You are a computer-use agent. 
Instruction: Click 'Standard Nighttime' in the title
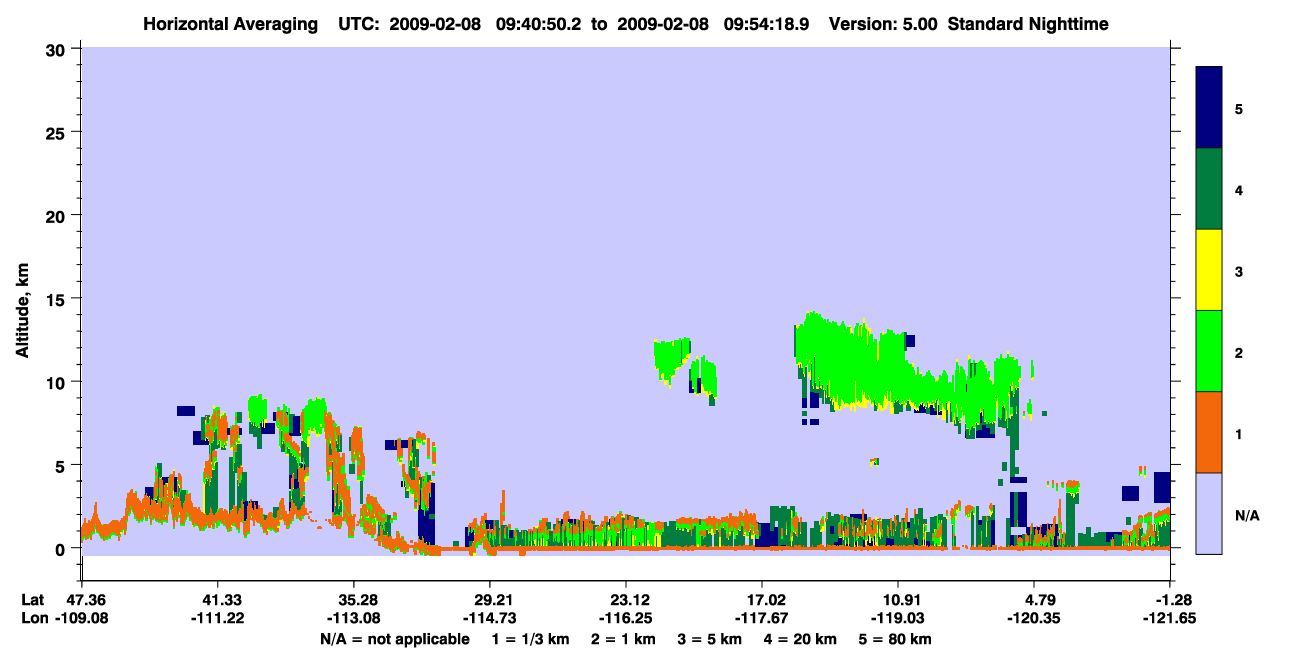point(1026,23)
